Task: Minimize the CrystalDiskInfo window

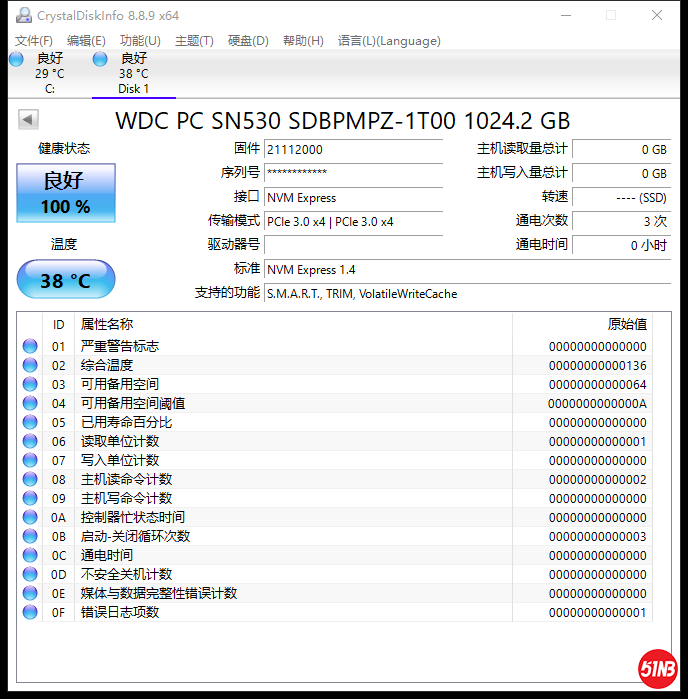Action: point(566,16)
